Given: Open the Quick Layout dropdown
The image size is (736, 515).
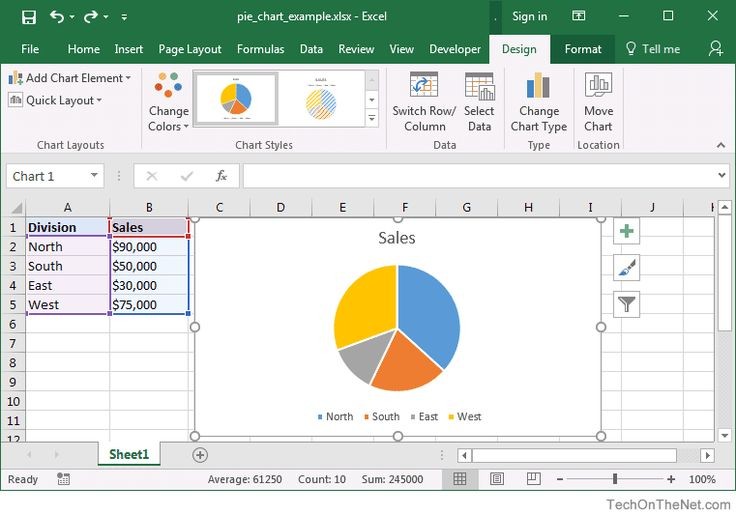Looking at the screenshot, I should 56,100.
